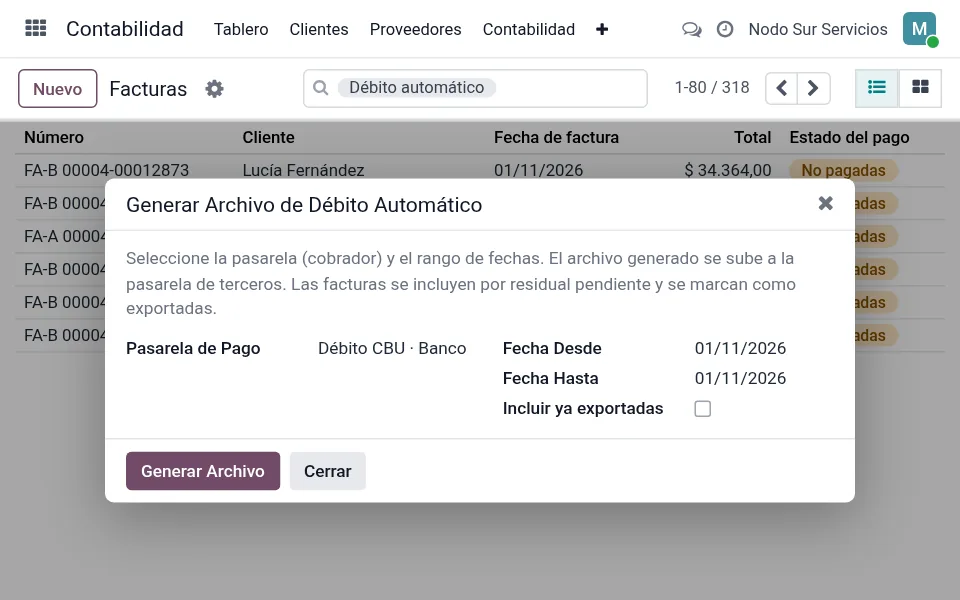Click the Nuevo button
The image size is (960, 600).
[x=58, y=89]
